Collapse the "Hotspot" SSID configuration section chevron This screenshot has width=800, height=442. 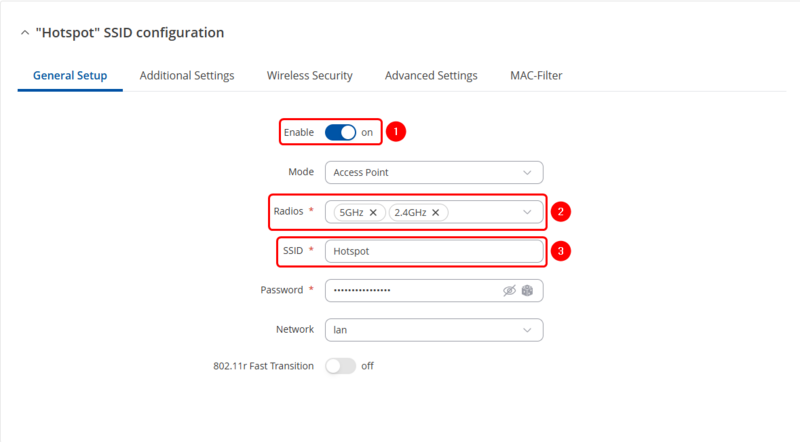[24, 33]
